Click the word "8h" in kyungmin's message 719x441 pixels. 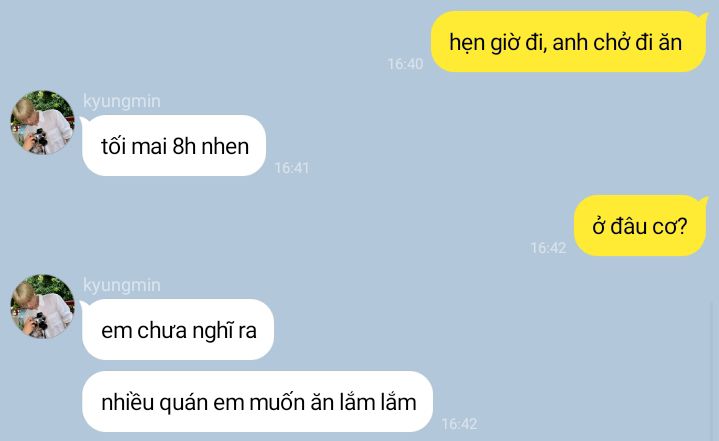click(184, 146)
